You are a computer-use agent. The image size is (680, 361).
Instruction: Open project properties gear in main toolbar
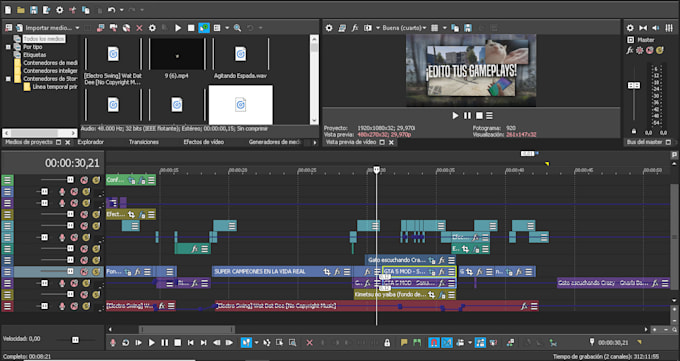(x=59, y=10)
